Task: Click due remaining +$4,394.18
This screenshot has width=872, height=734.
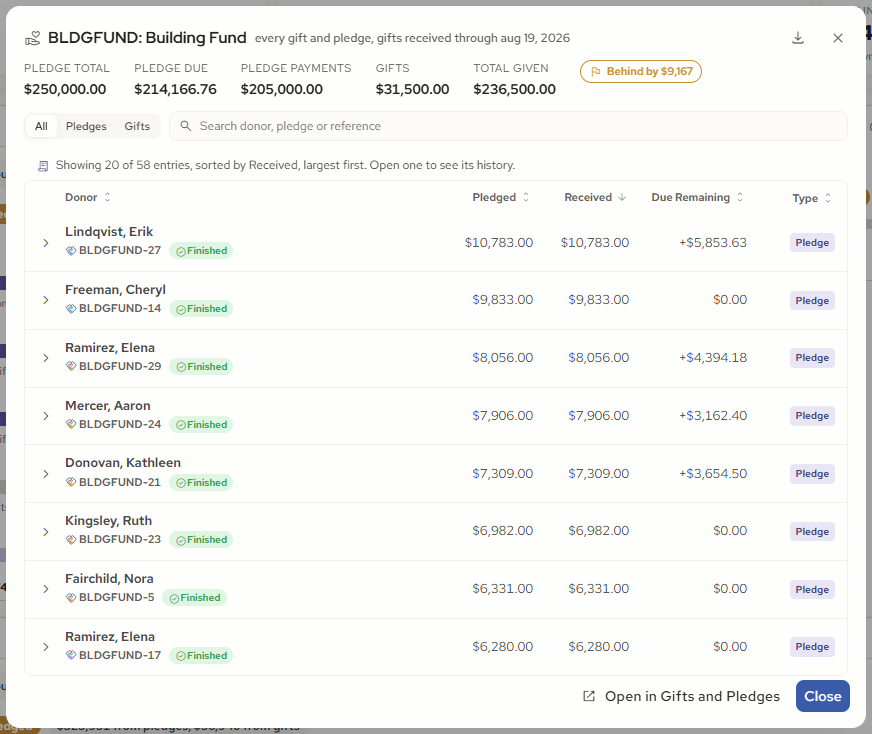Action: [x=712, y=358]
